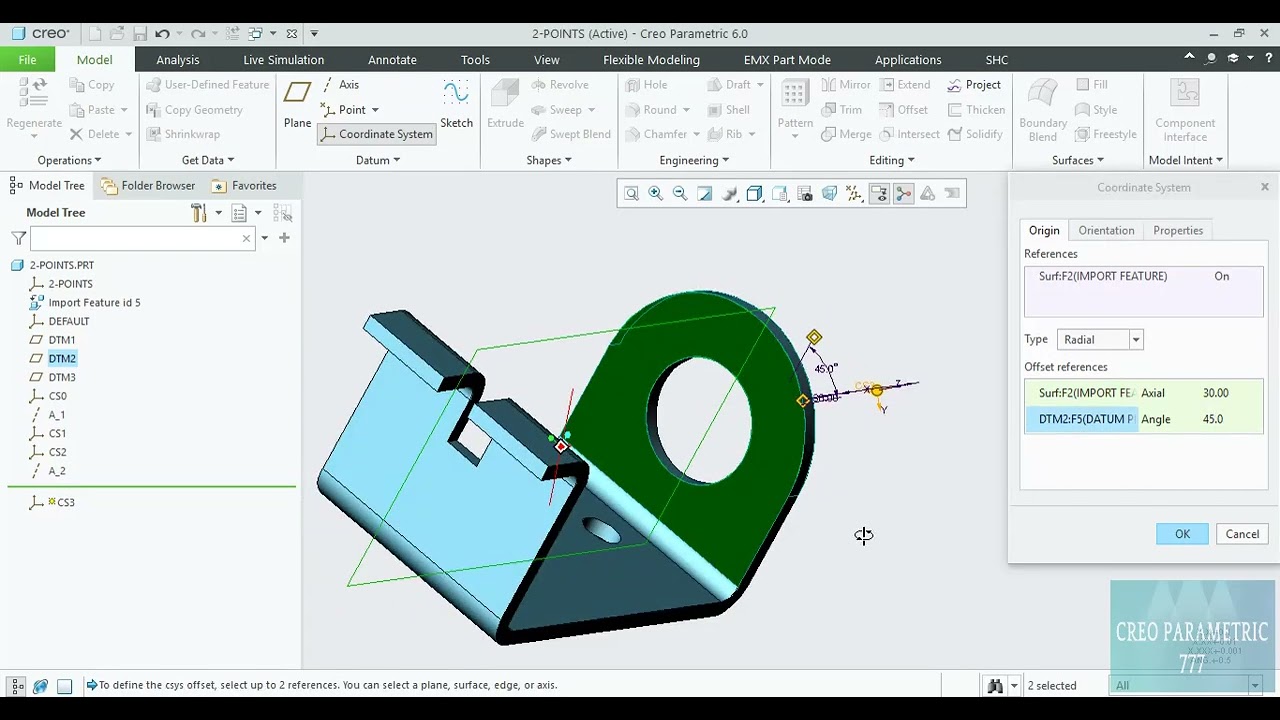Viewport: 1280px width, 720px height.
Task: Click Angle offset value 45.0
Action: pos(1212,420)
